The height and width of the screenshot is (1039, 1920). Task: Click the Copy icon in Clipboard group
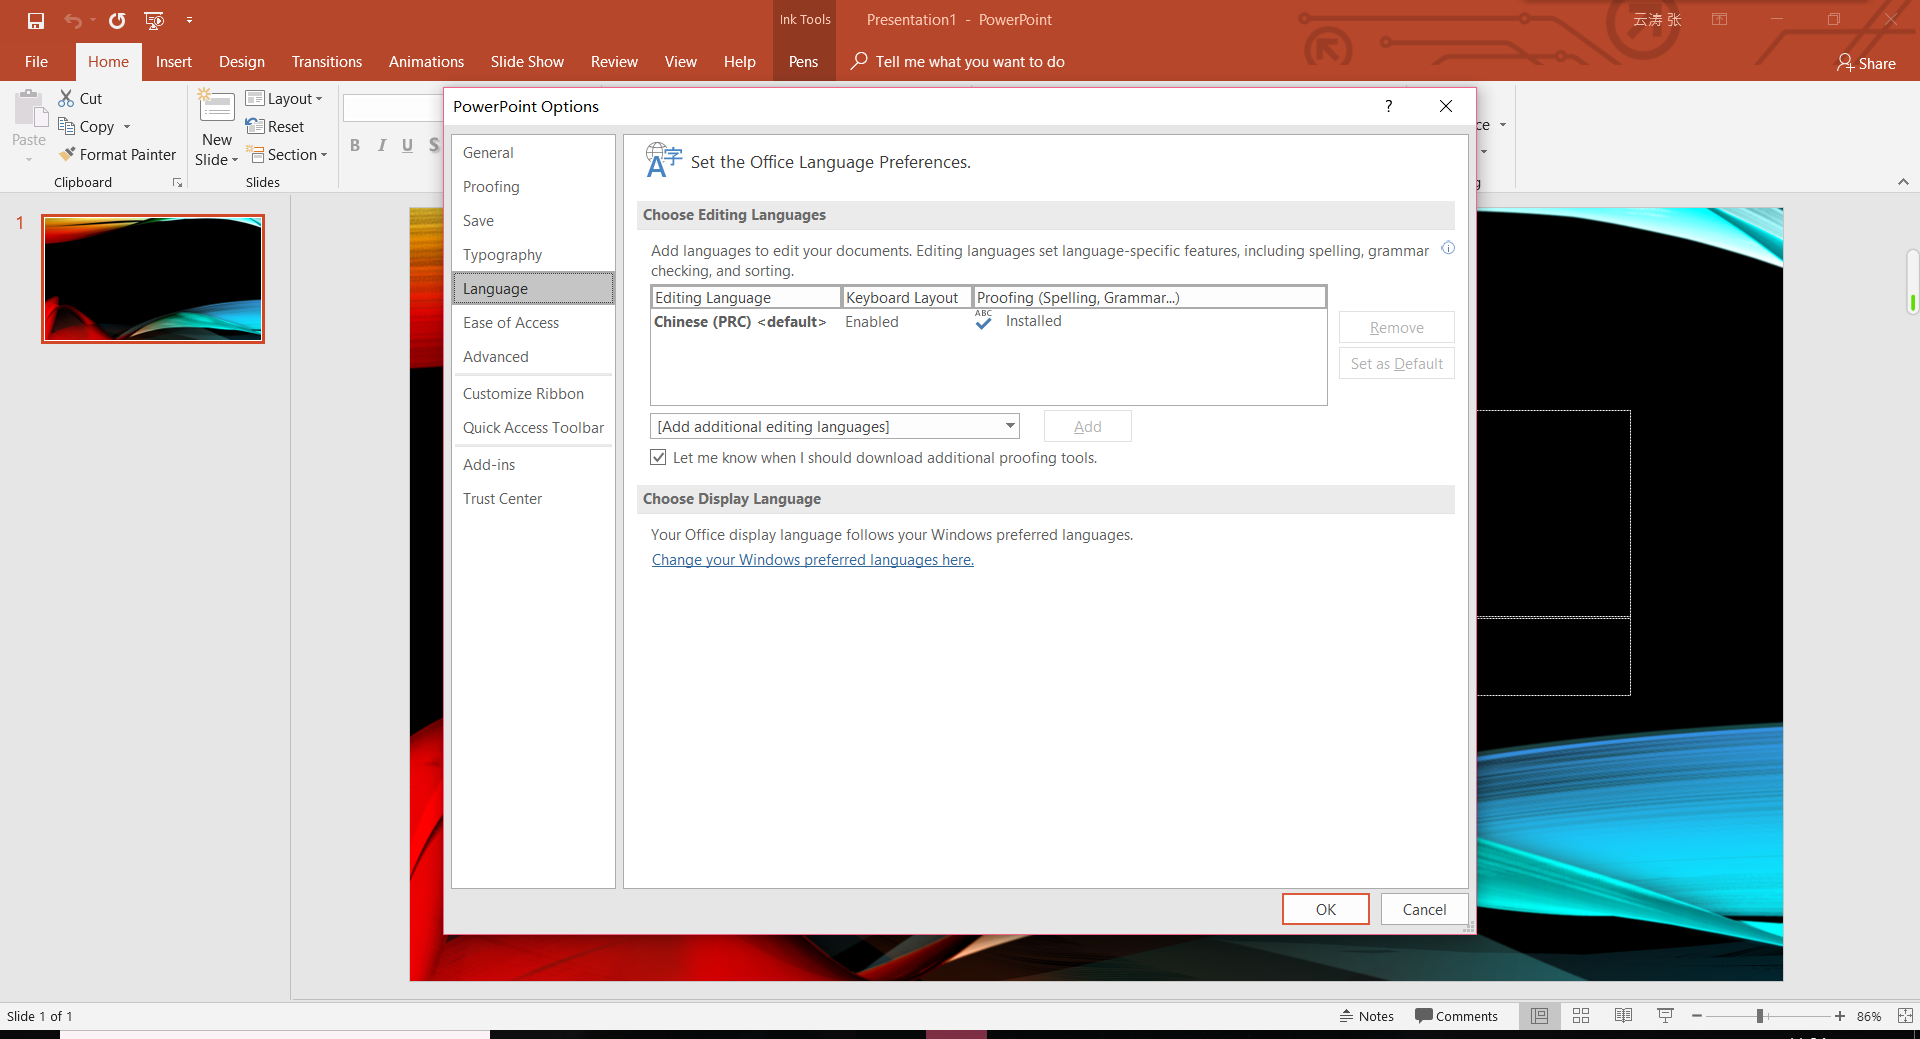tap(67, 126)
